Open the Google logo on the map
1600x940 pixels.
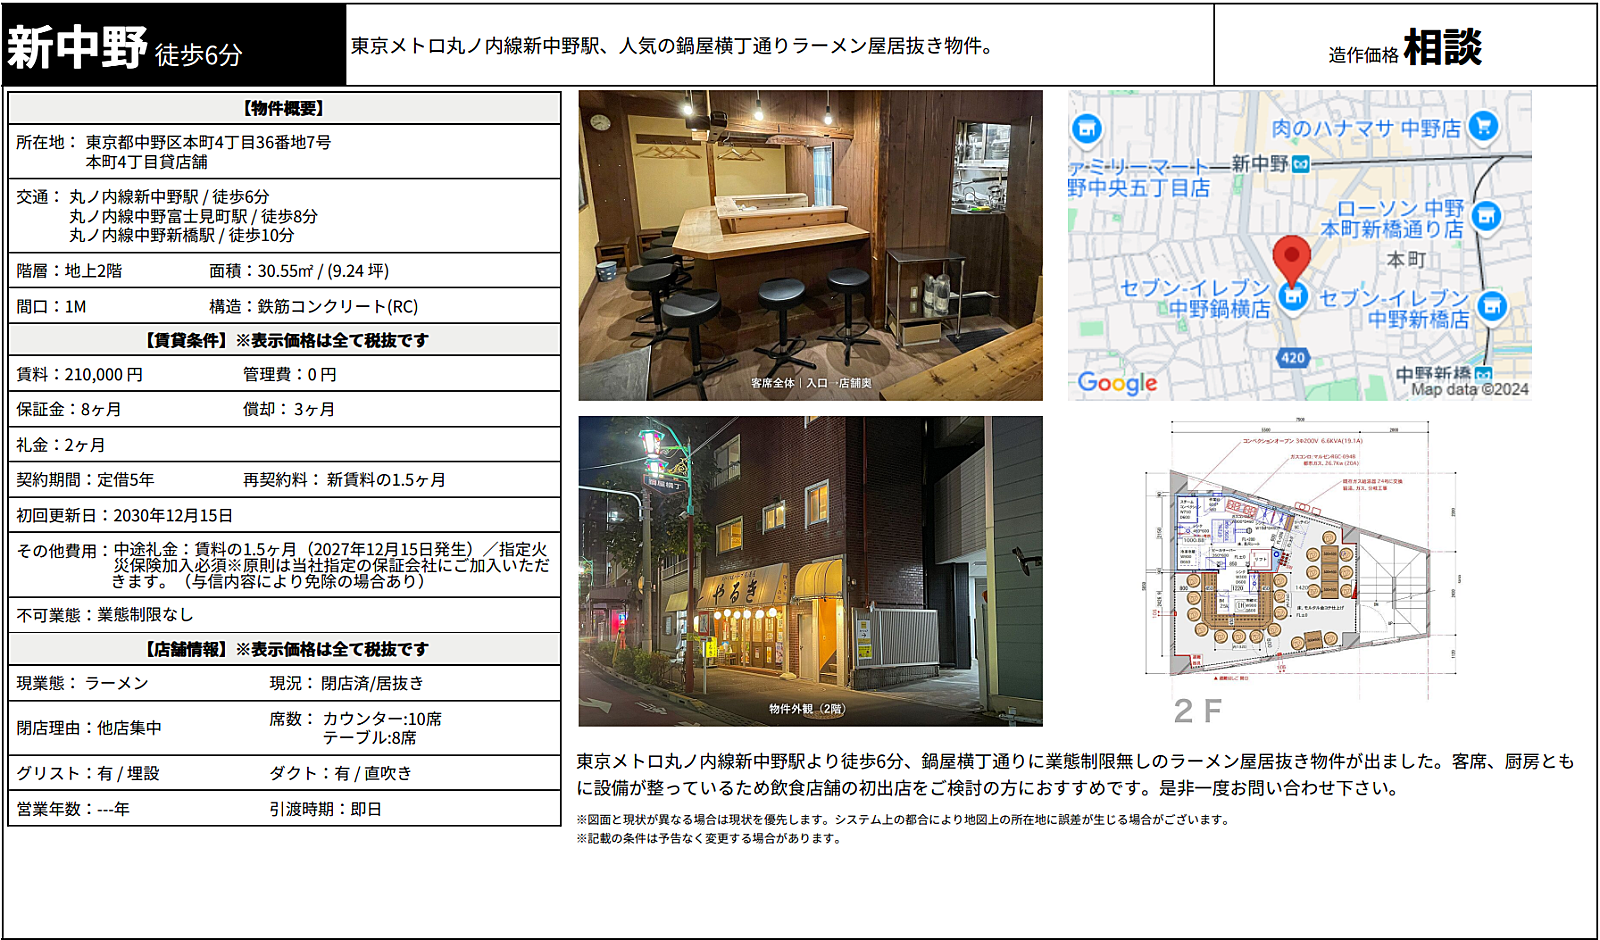pyautogui.click(x=1117, y=383)
